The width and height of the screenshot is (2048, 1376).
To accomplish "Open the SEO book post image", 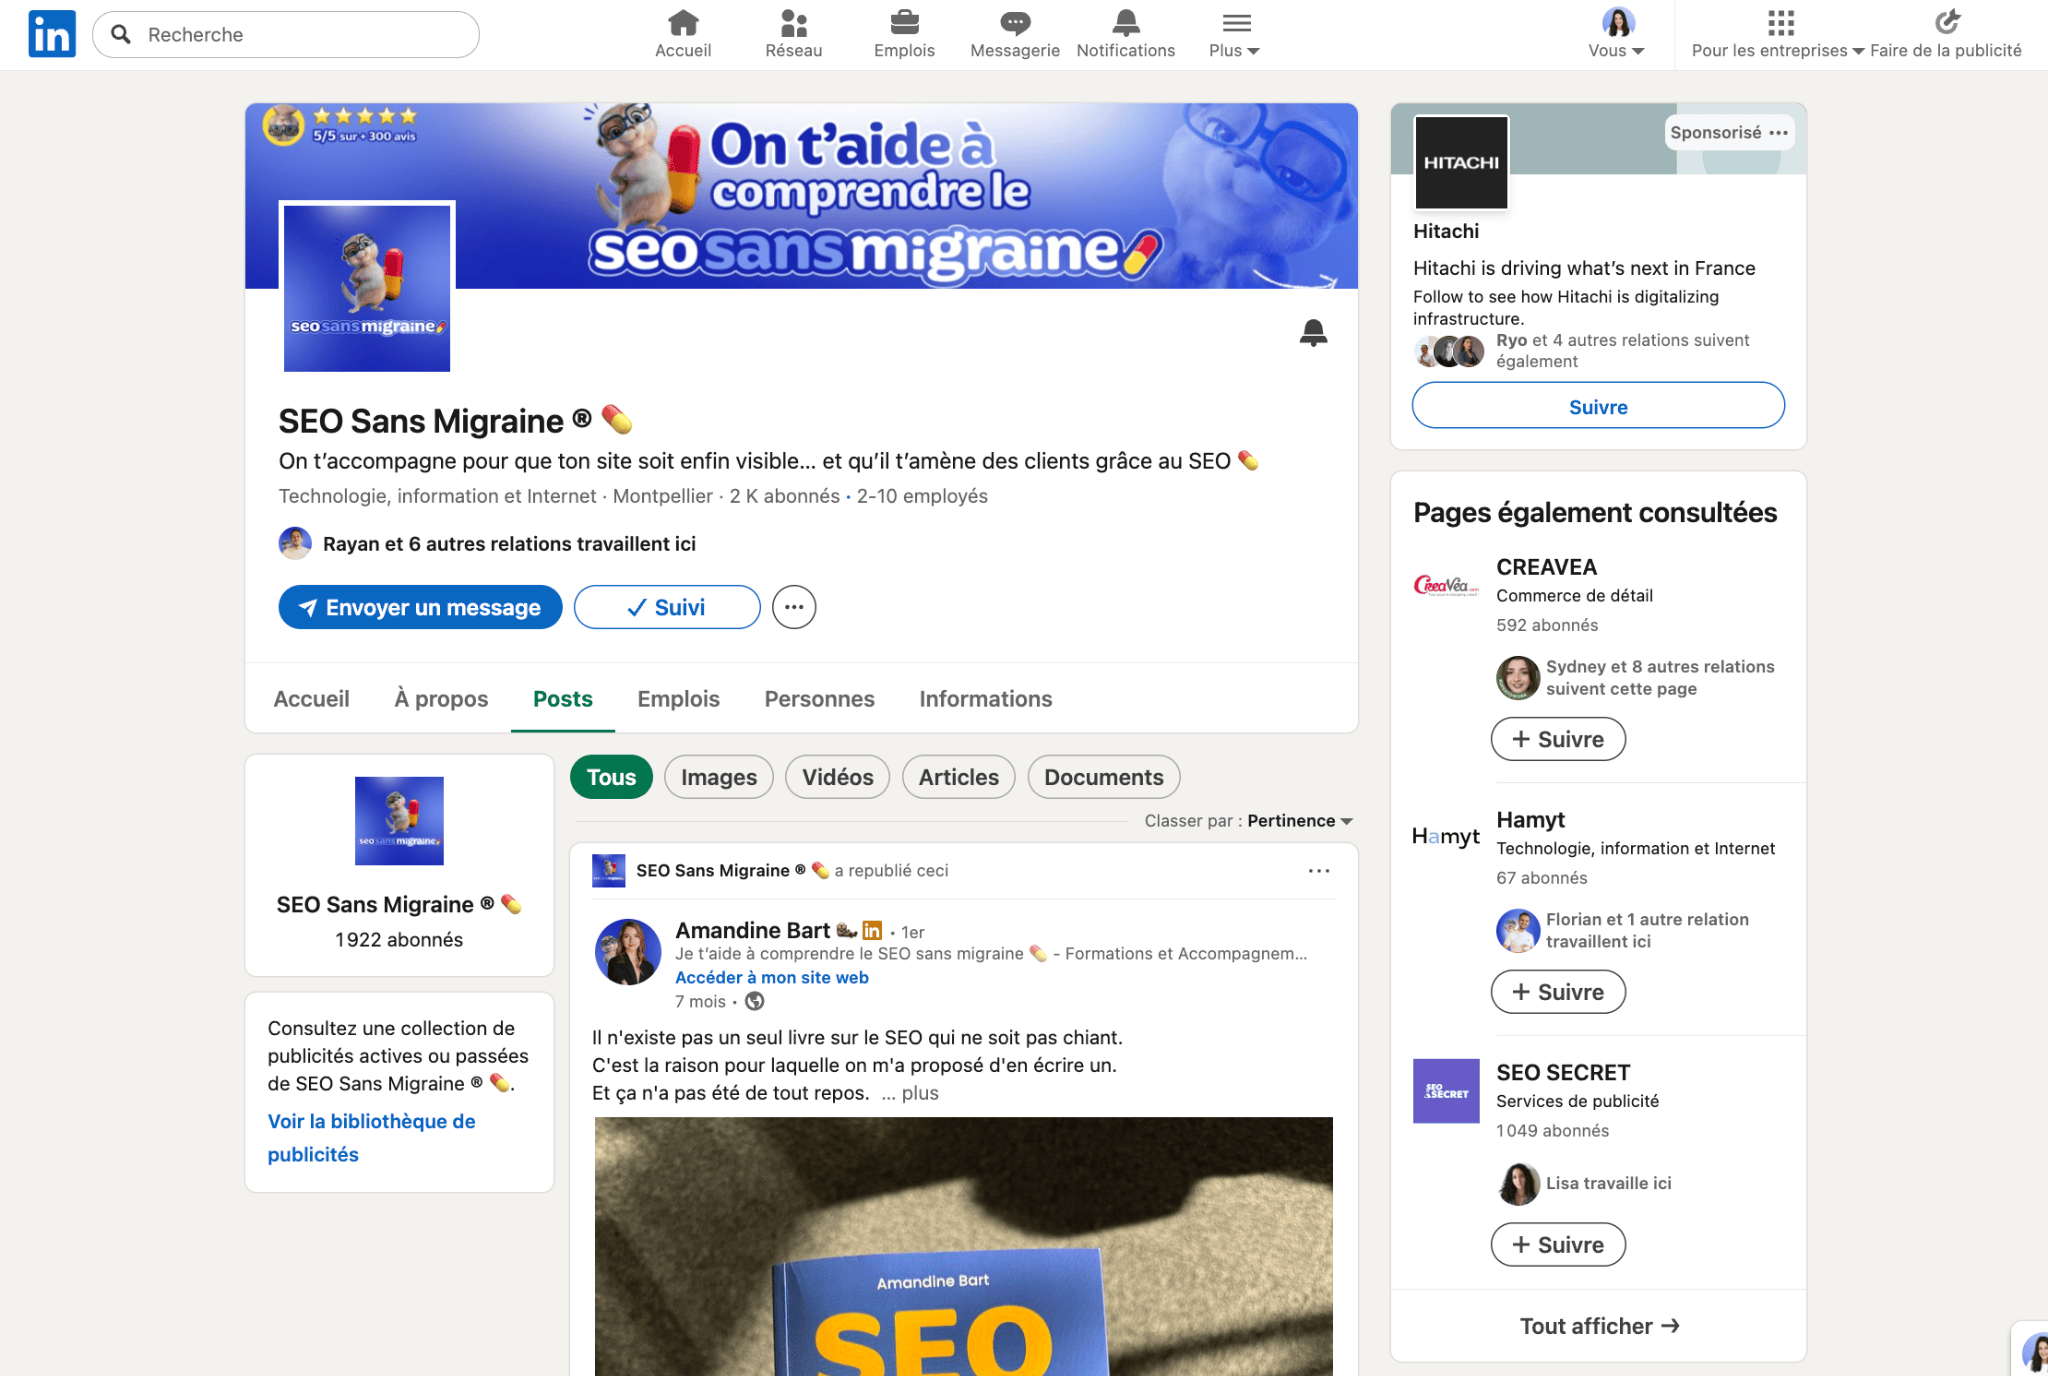I will pyautogui.click(x=964, y=1246).
